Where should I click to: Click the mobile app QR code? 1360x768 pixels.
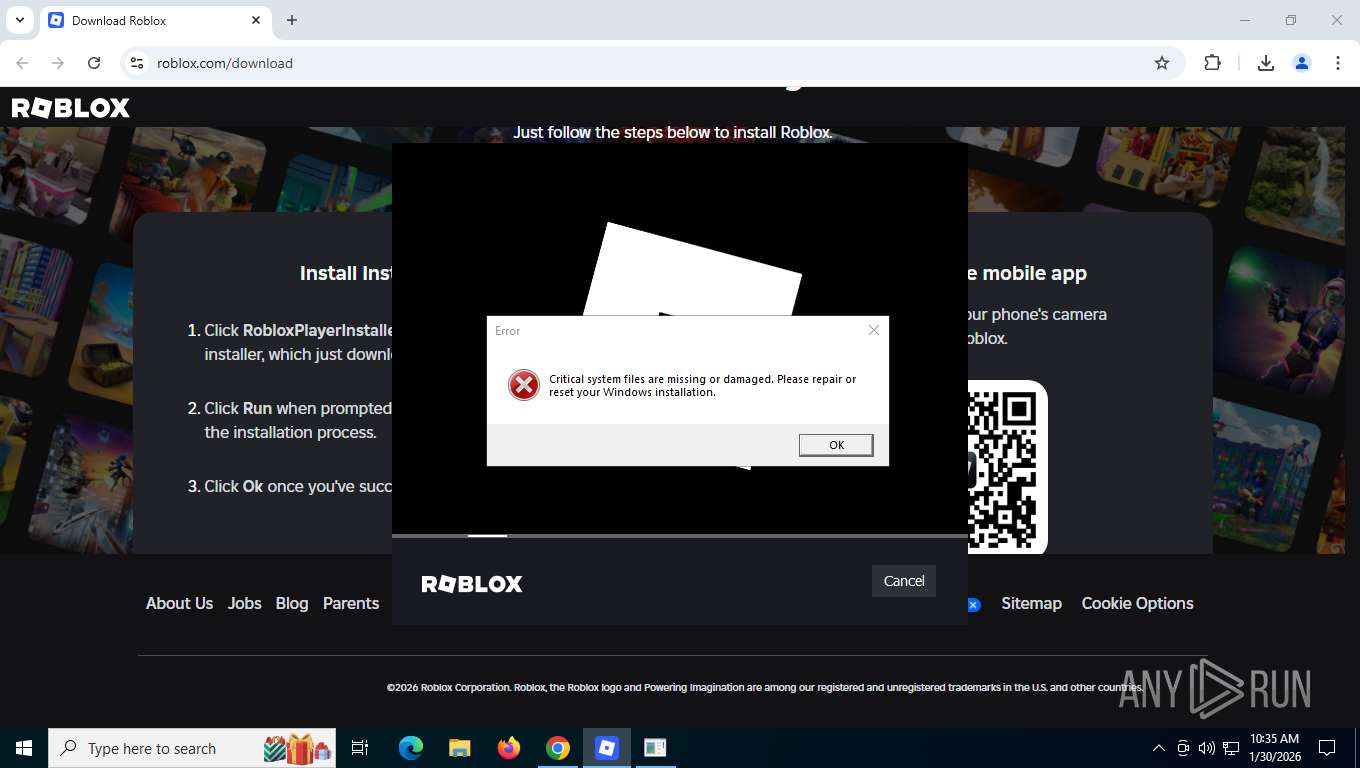point(1008,468)
